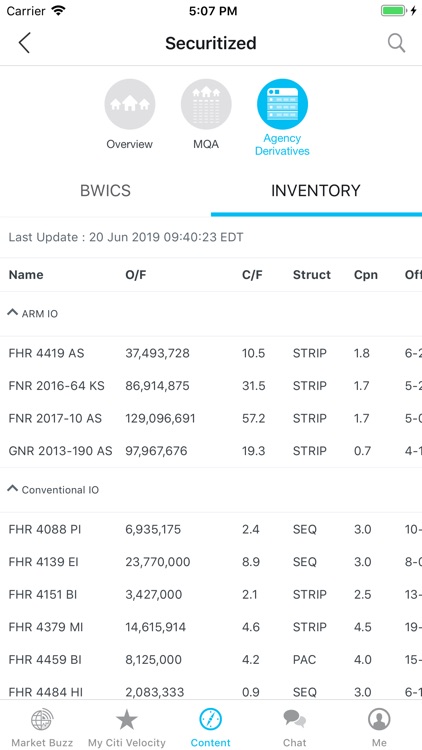Select row FHR 4419 AS
This screenshot has width=422, height=750.
211,353
